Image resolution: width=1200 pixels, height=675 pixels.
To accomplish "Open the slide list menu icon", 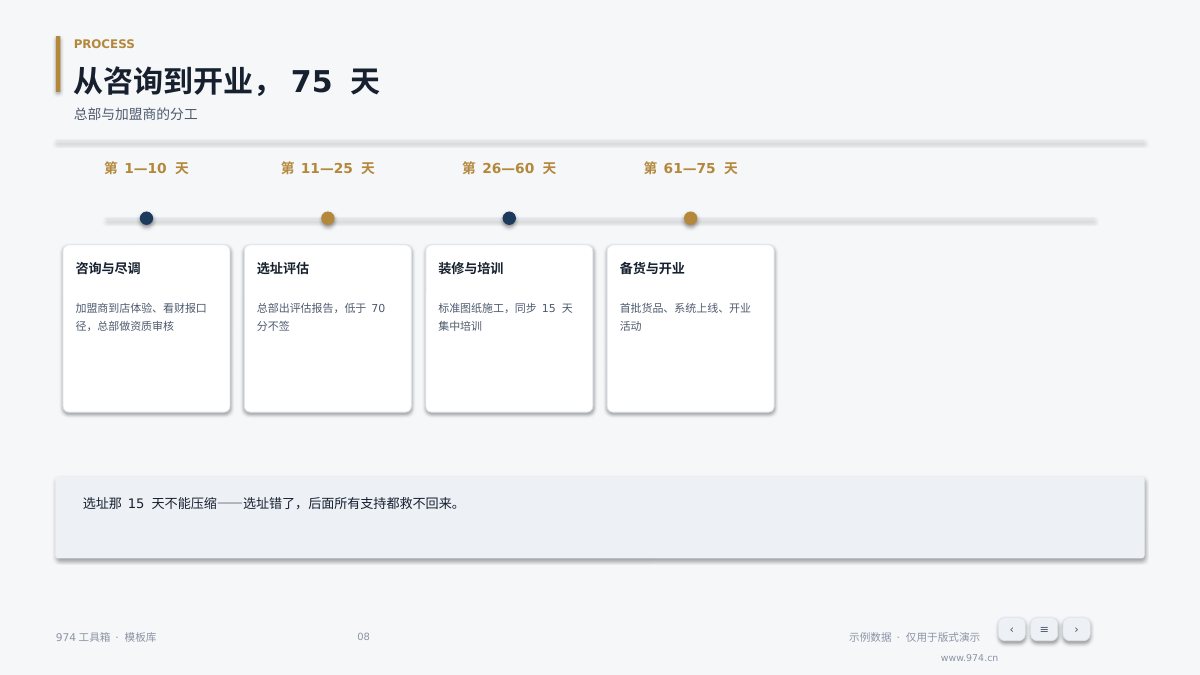I will click(1044, 629).
